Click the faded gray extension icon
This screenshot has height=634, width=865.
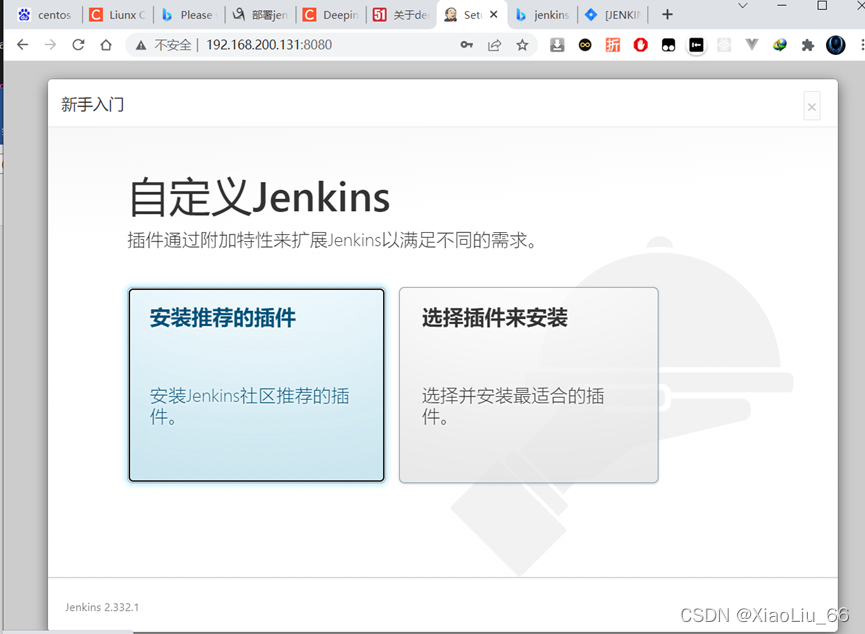(x=724, y=45)
